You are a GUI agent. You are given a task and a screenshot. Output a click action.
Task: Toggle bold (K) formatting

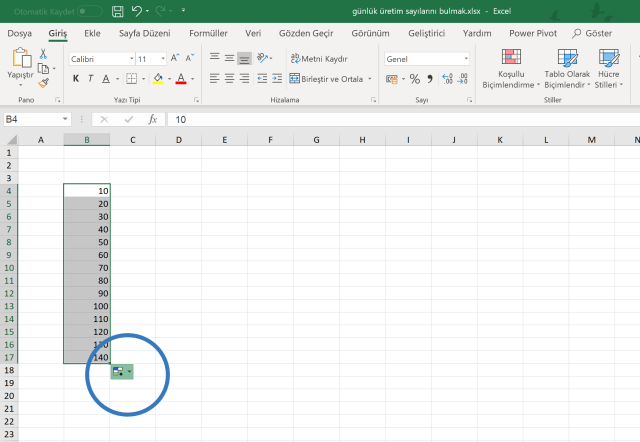(75, 78)
